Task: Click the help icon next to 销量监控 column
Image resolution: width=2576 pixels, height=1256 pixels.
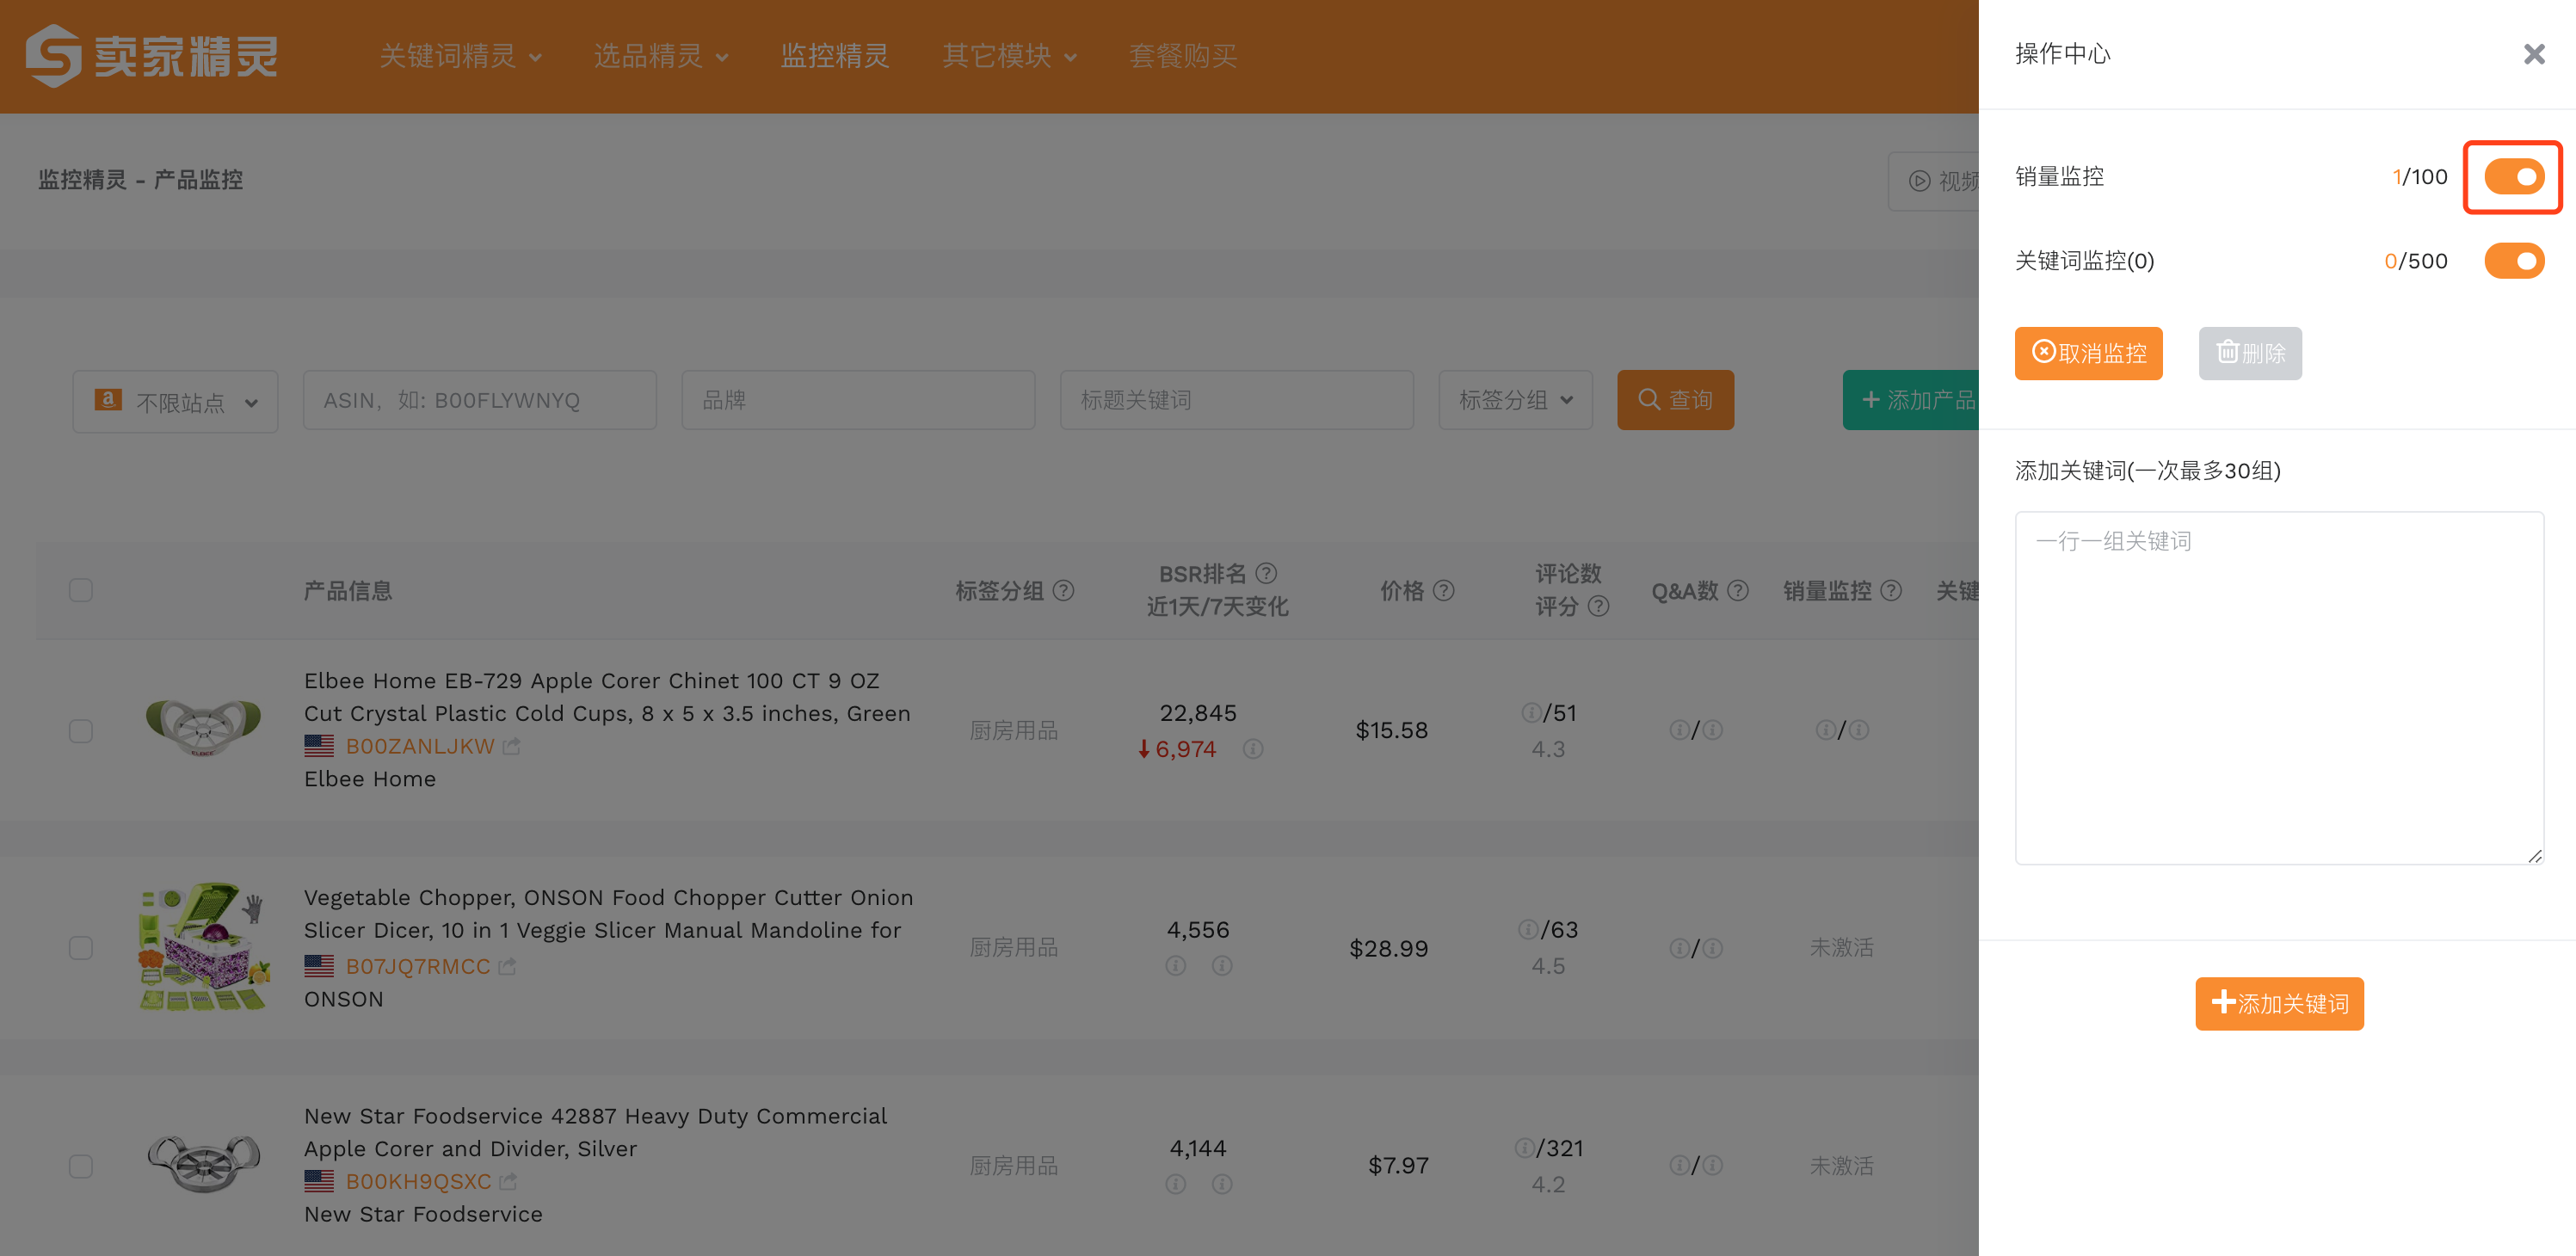Action: tap(1890, 591)
